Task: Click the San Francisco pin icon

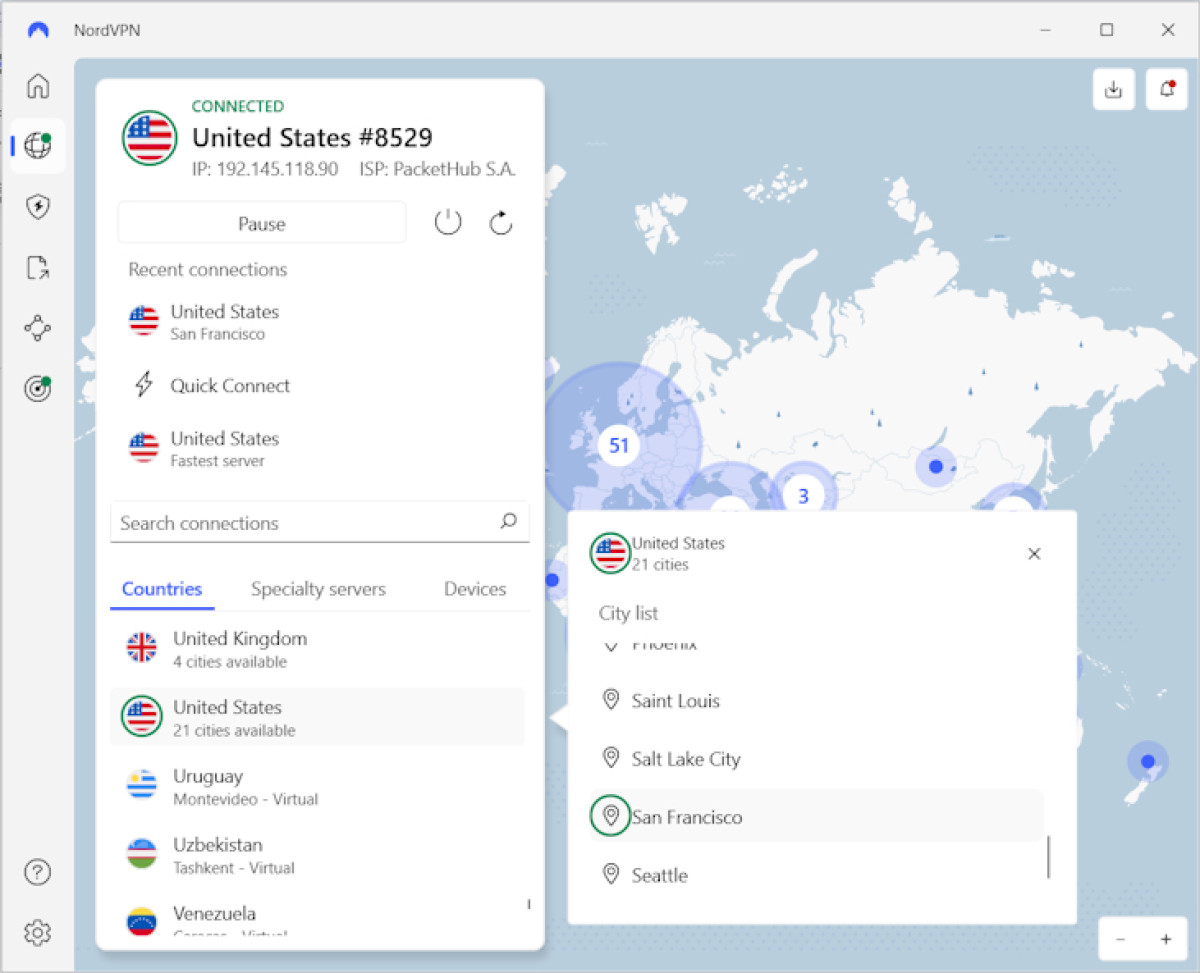Action: tap(611, 816)
